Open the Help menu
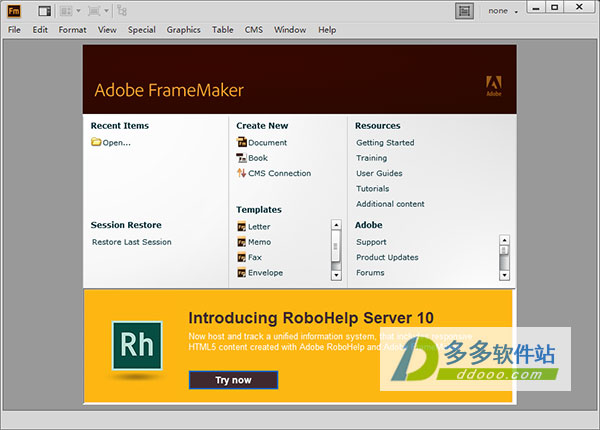The height and width of the screenshot is (430, 600). pos(327,29)
